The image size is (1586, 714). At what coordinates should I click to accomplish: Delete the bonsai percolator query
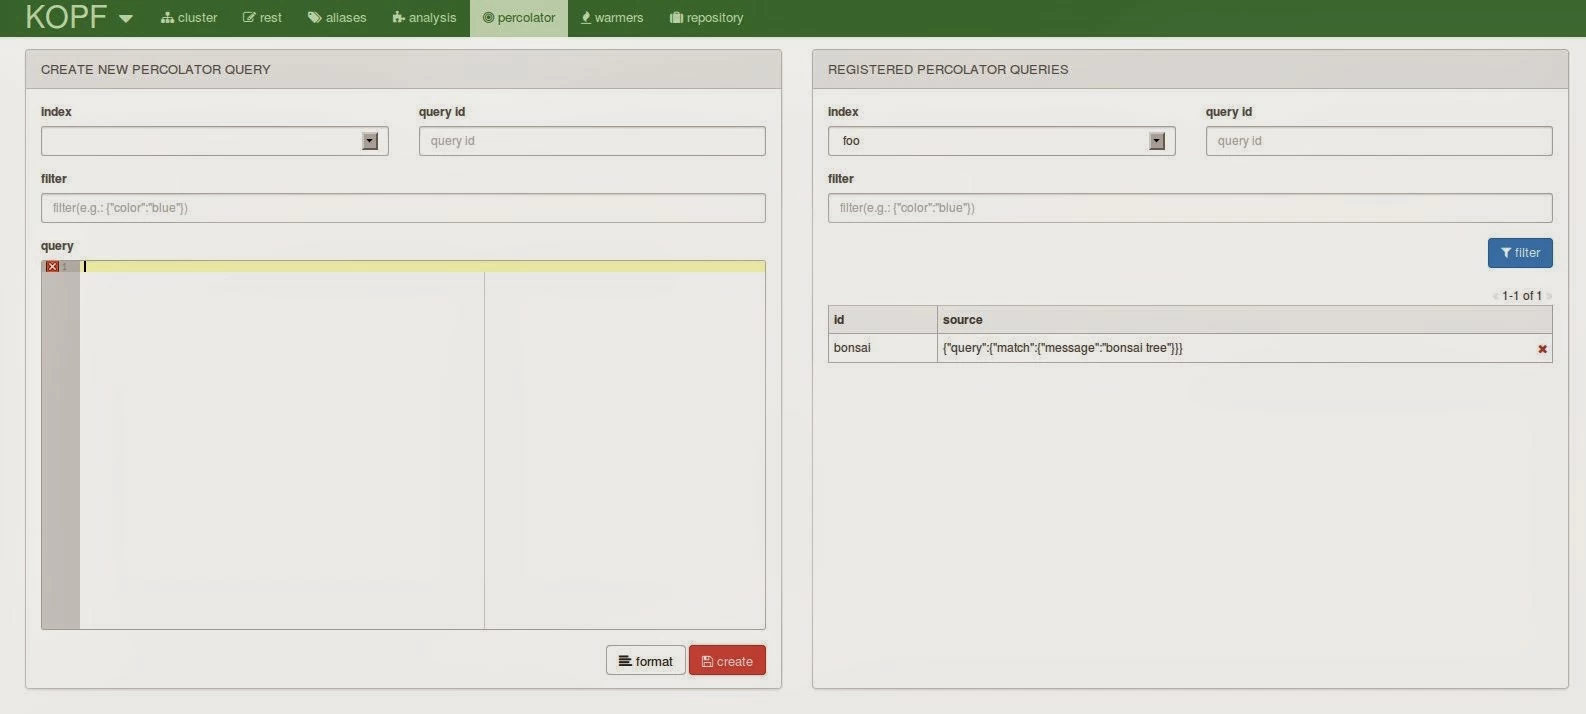(x=1542, y=349)
